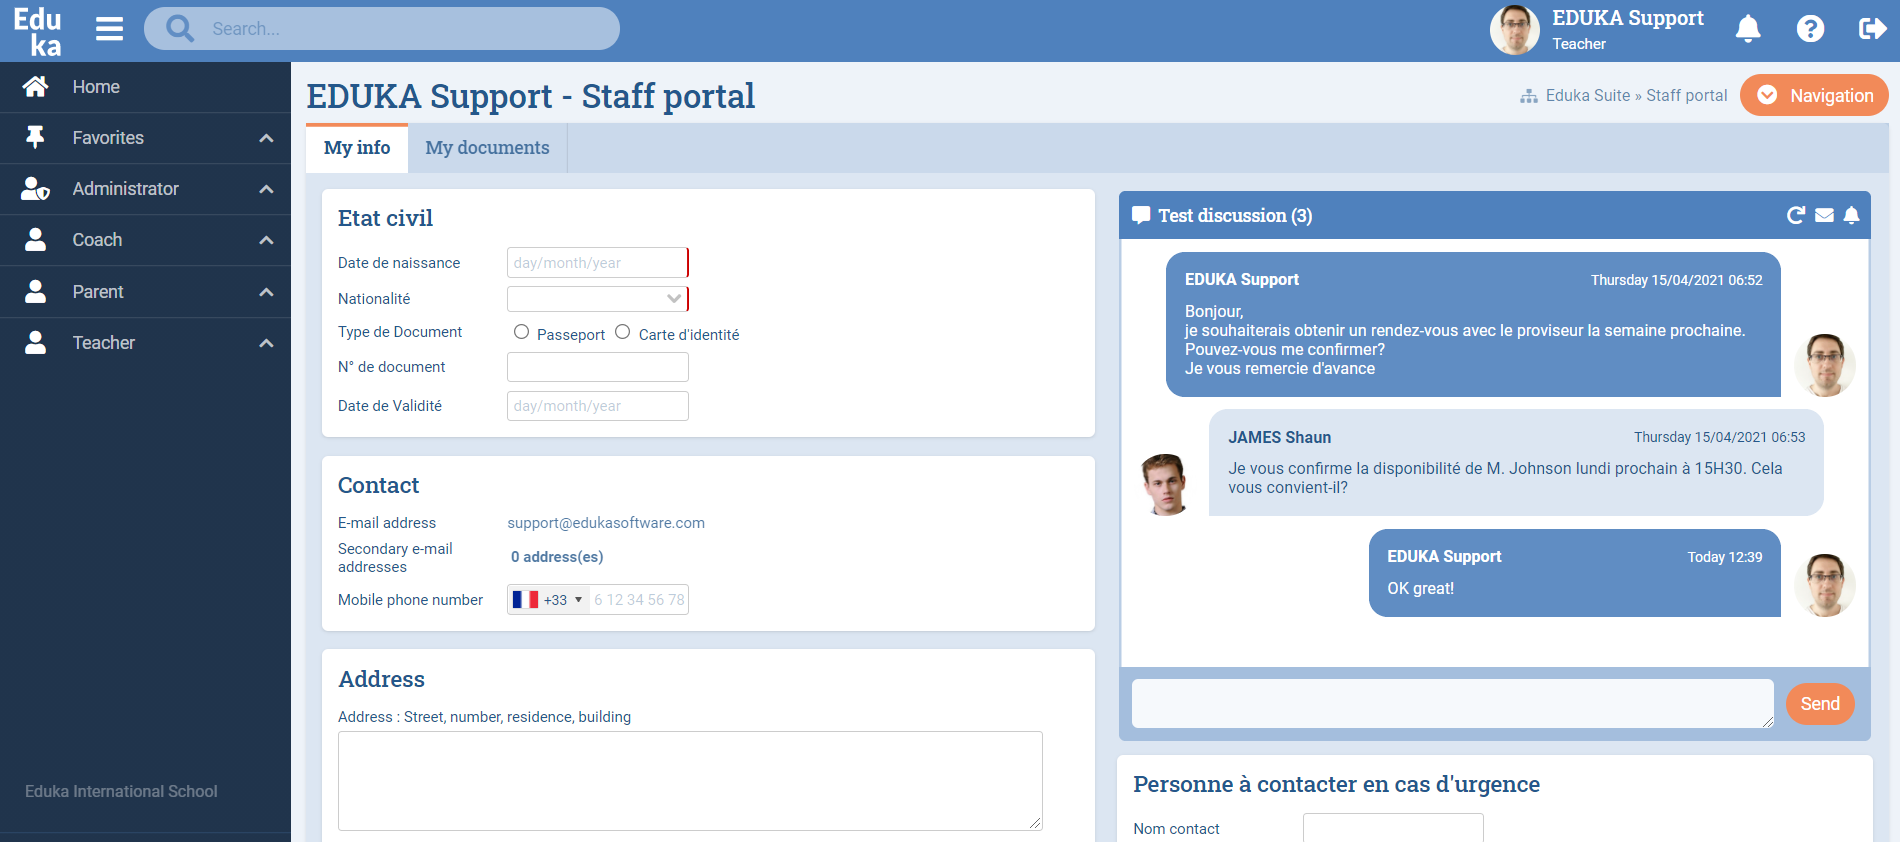This screenshot has width=1900, height=842.
Task: Focus the Date de Validité field
Action: (597, 406)
